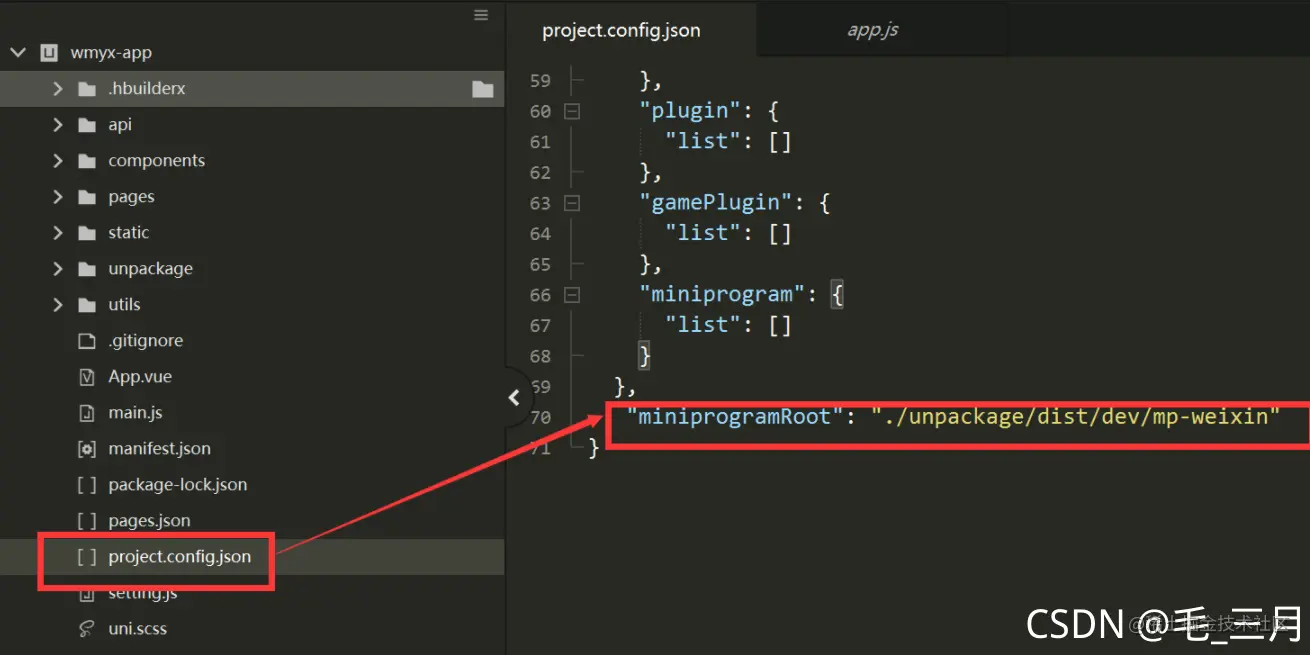
Task: Open the sidebar hamburger menu icon
Action: (x=481, y=15)
